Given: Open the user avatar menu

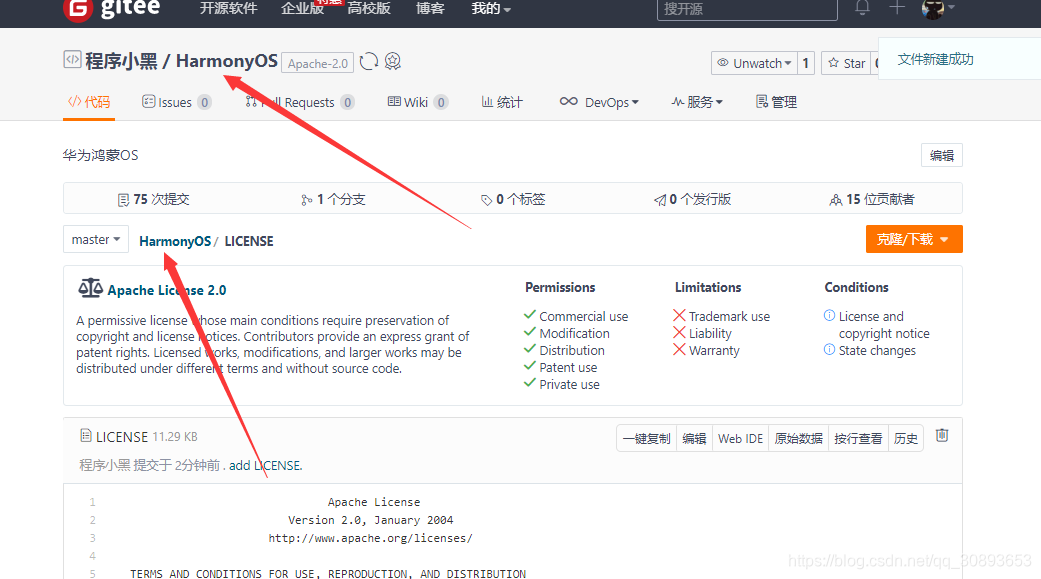Looking at the screenshot, I should 937,9.
